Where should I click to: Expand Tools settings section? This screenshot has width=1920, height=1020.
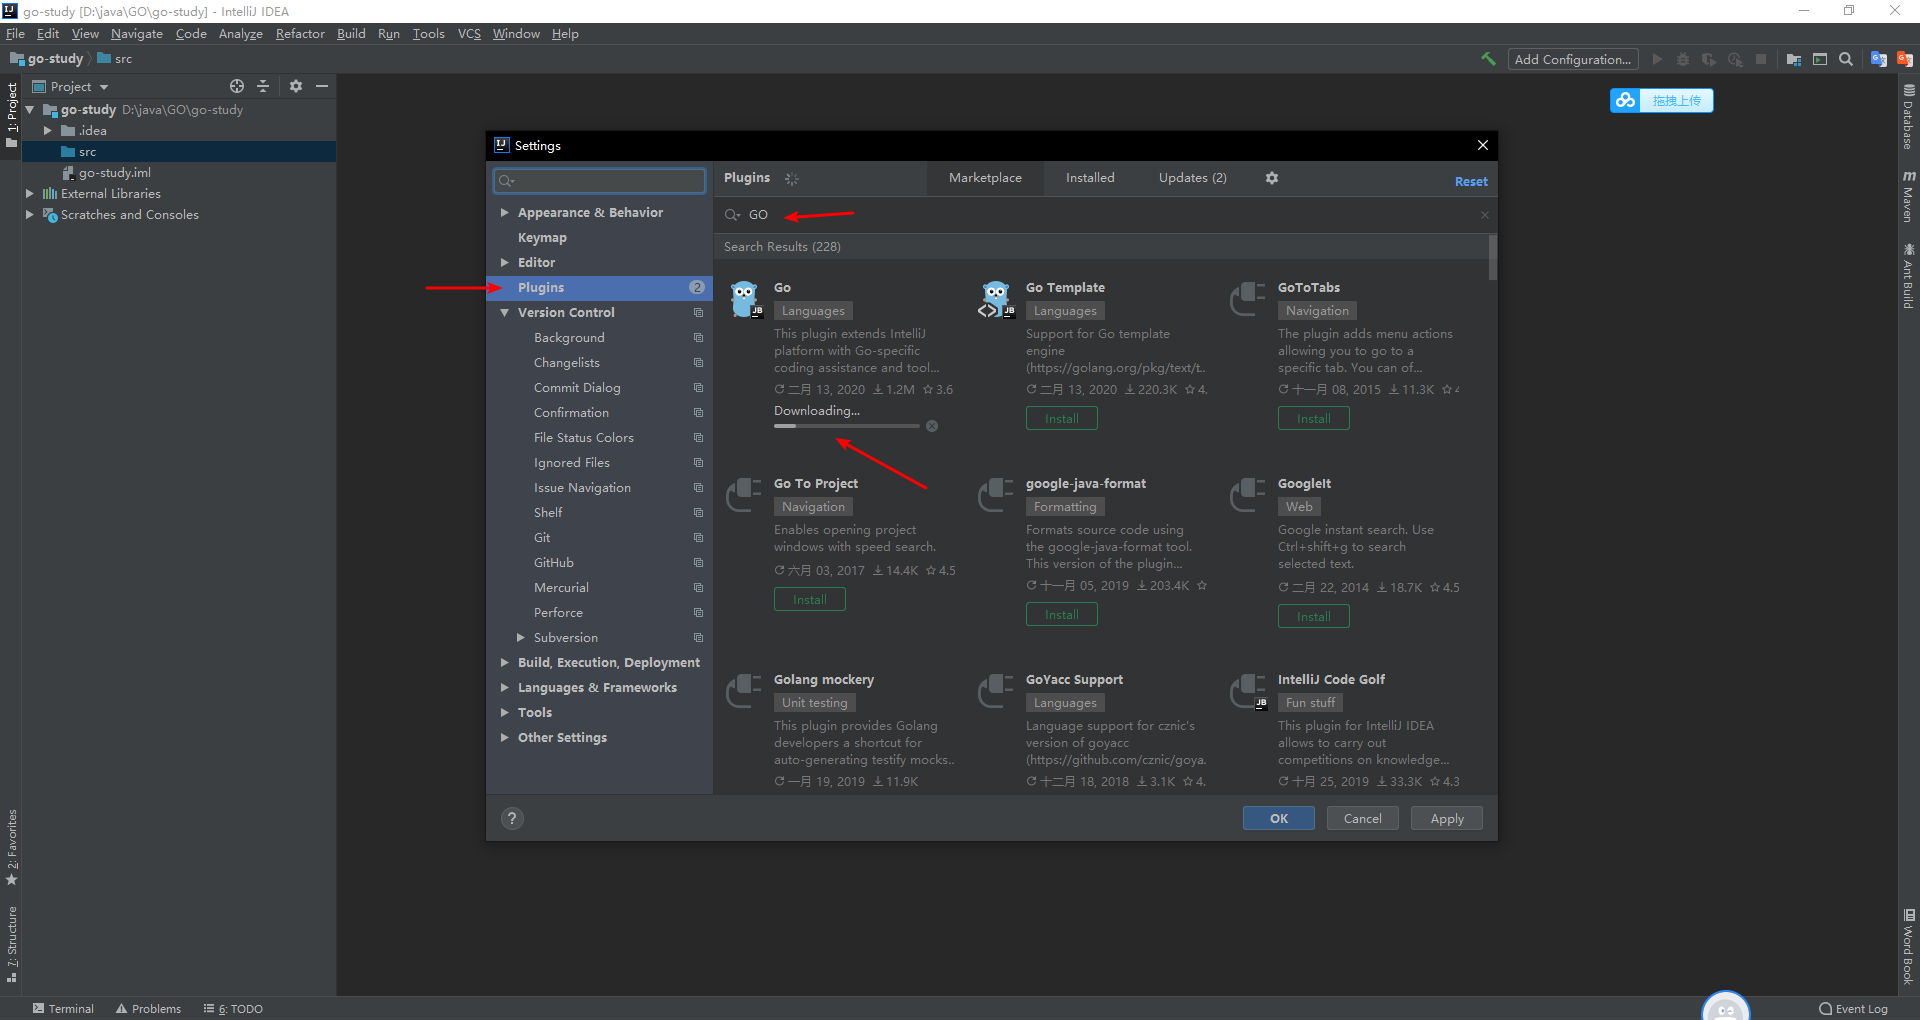point(505,712)
